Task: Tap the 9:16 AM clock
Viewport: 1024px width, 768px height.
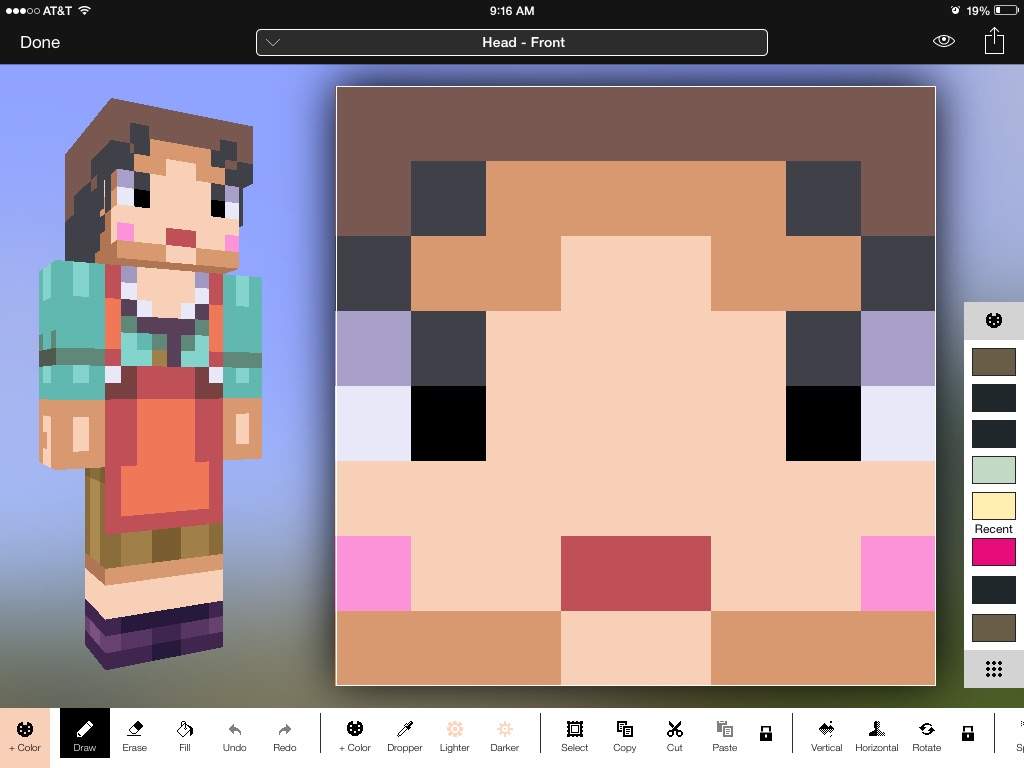Action: point(512,10)
